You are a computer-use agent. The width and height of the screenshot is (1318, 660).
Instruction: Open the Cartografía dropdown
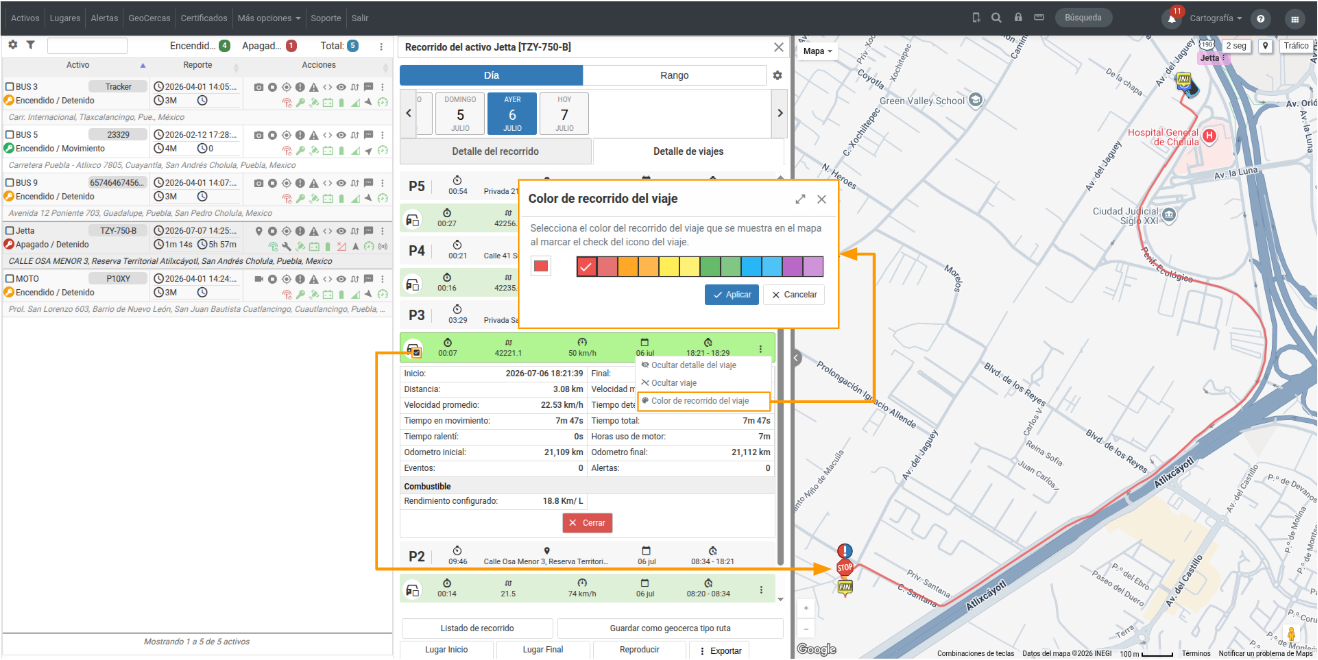pos(1216,18)
